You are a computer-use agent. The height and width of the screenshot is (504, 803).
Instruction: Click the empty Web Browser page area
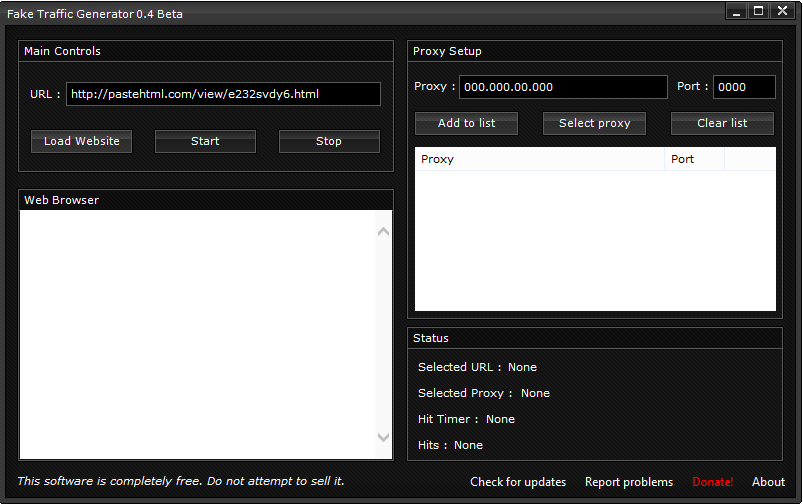pyautogui.click(x=198, y=334)
